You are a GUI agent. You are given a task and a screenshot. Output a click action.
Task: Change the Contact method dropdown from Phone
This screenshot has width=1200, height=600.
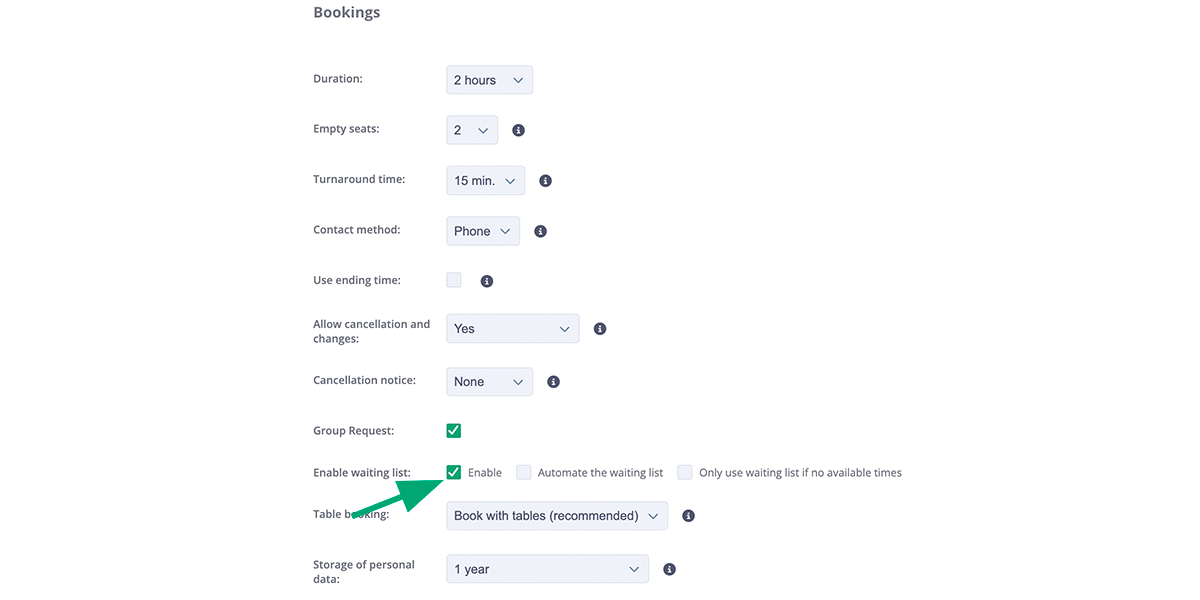482,230
